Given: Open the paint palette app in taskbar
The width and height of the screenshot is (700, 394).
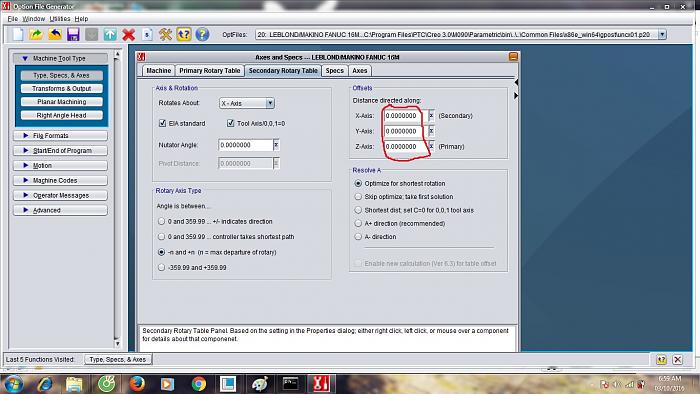Looking at the screenshot, I should click(259, 384).
